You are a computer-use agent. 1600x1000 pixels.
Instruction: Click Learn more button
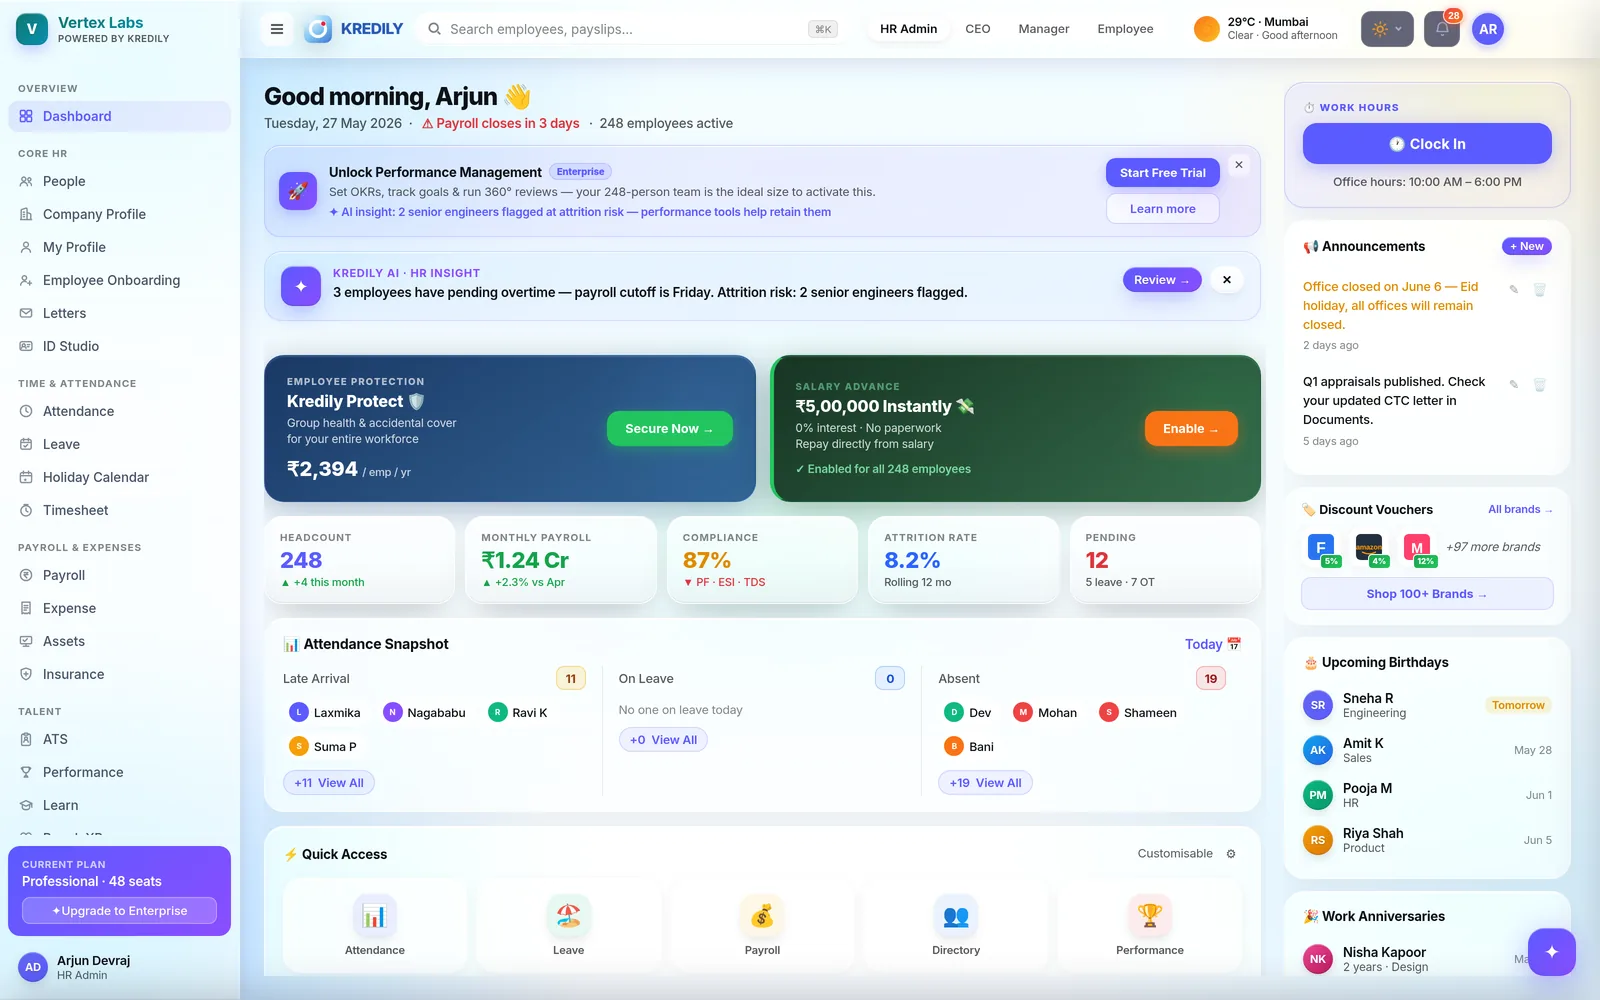[x=1162, y=209]
